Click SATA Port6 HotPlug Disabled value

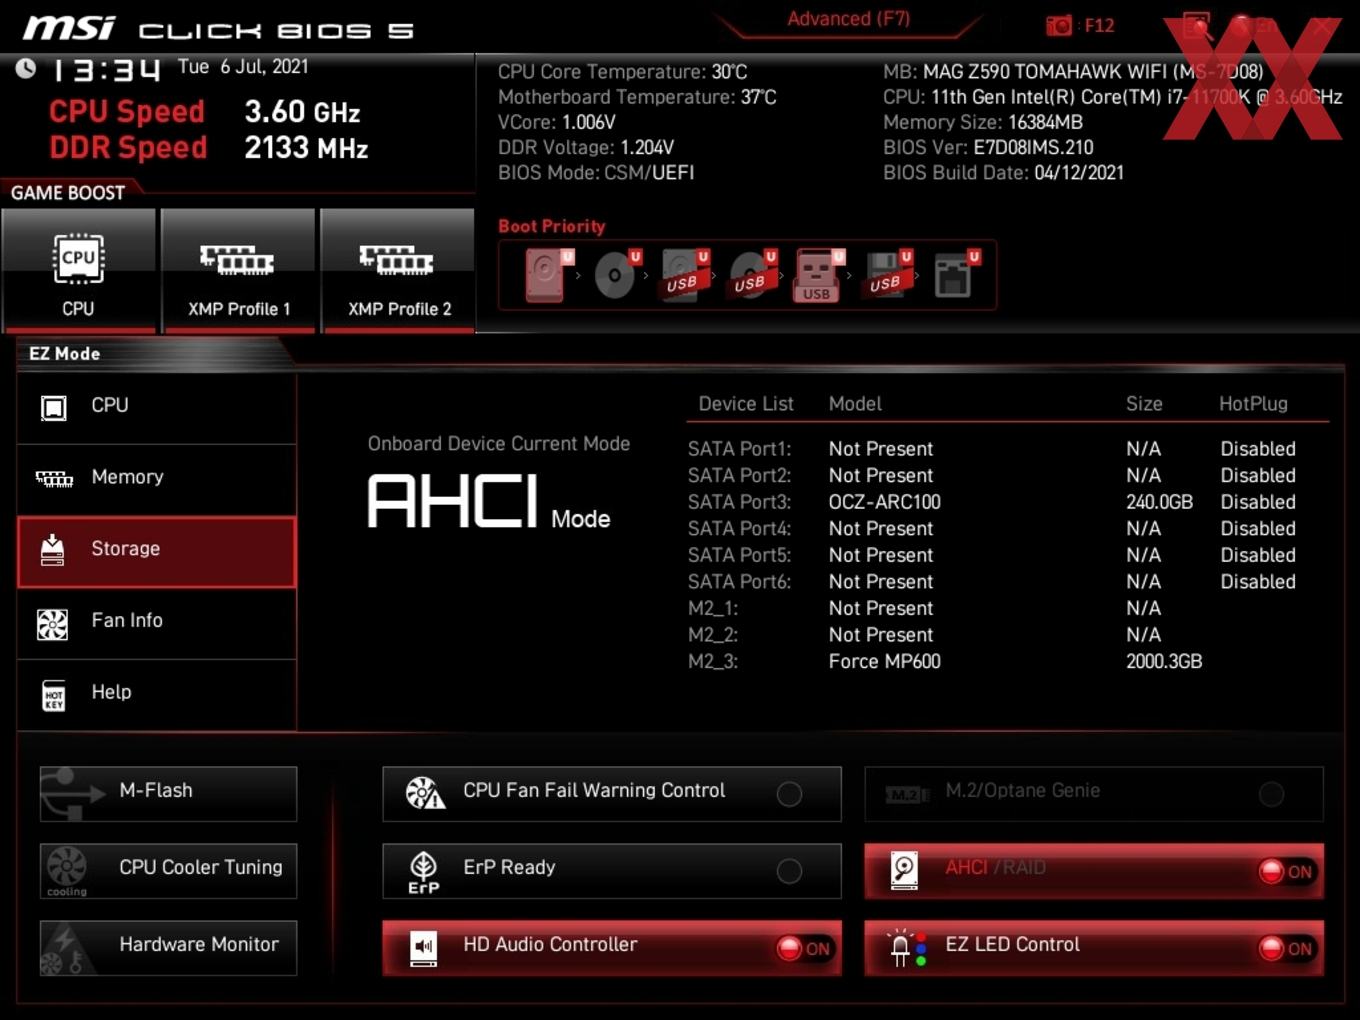coord(1258,582)
